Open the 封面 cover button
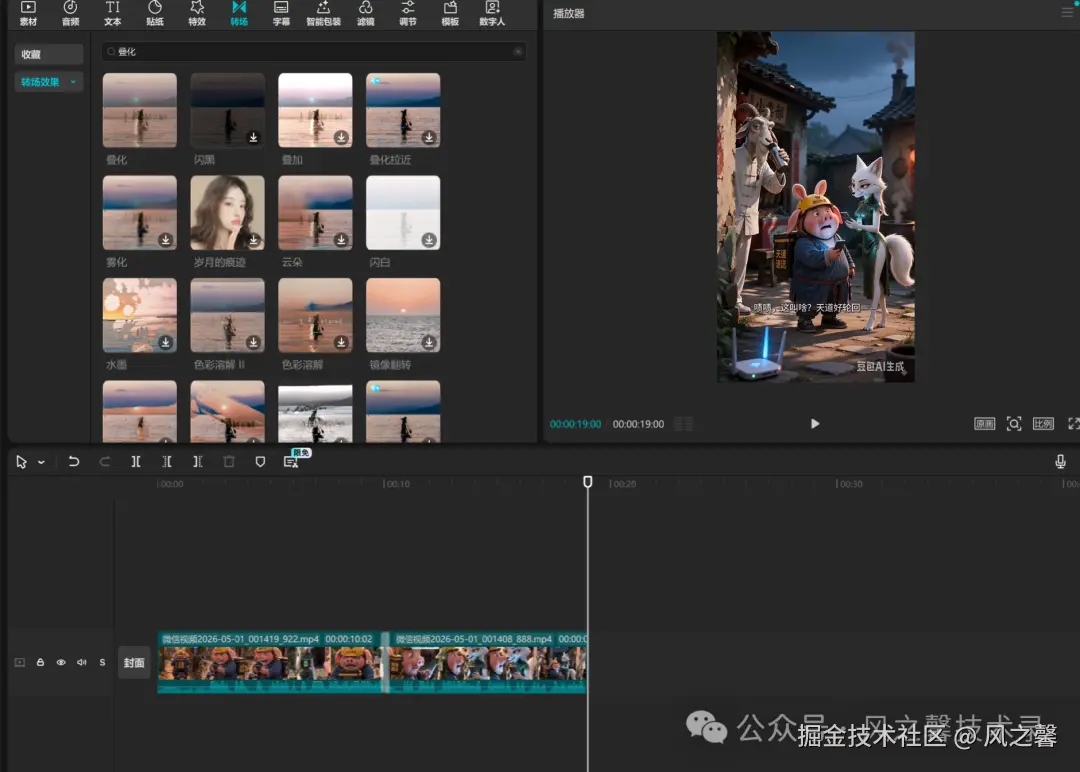 pos(134,663)
